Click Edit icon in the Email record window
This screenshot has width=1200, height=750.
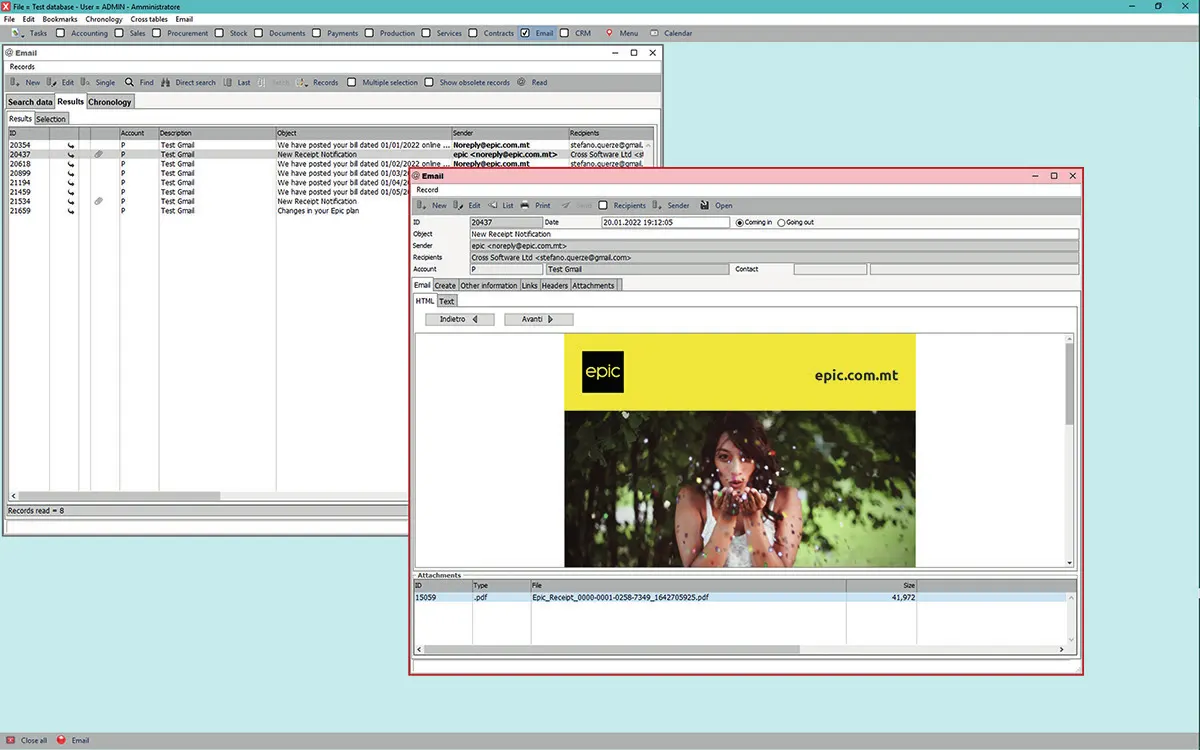click(458, 205)
